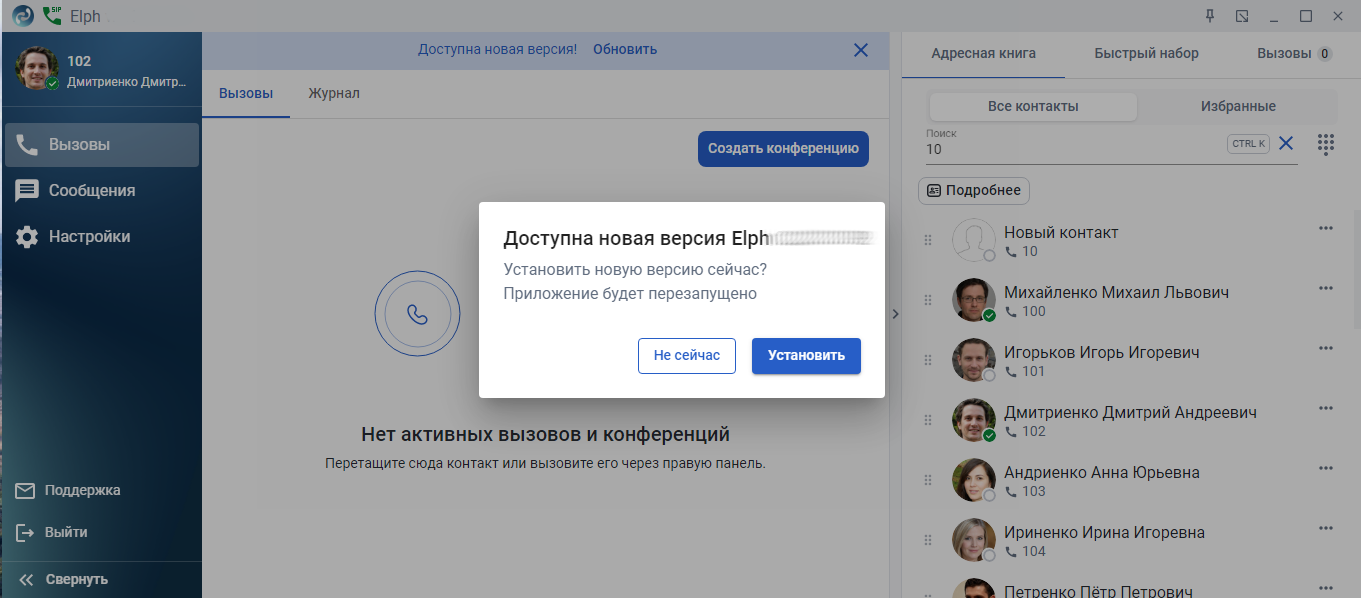
Task: Focus the Поиск contact search field
Action: coord(1070,149)
